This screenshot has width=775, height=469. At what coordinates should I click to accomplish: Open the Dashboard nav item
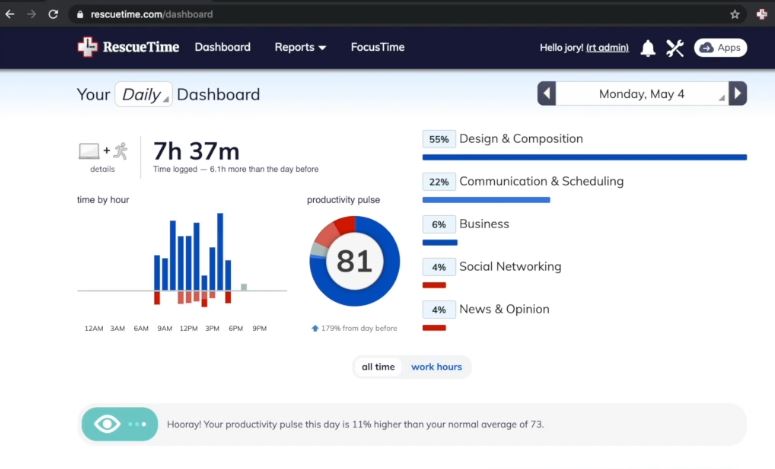222,47
